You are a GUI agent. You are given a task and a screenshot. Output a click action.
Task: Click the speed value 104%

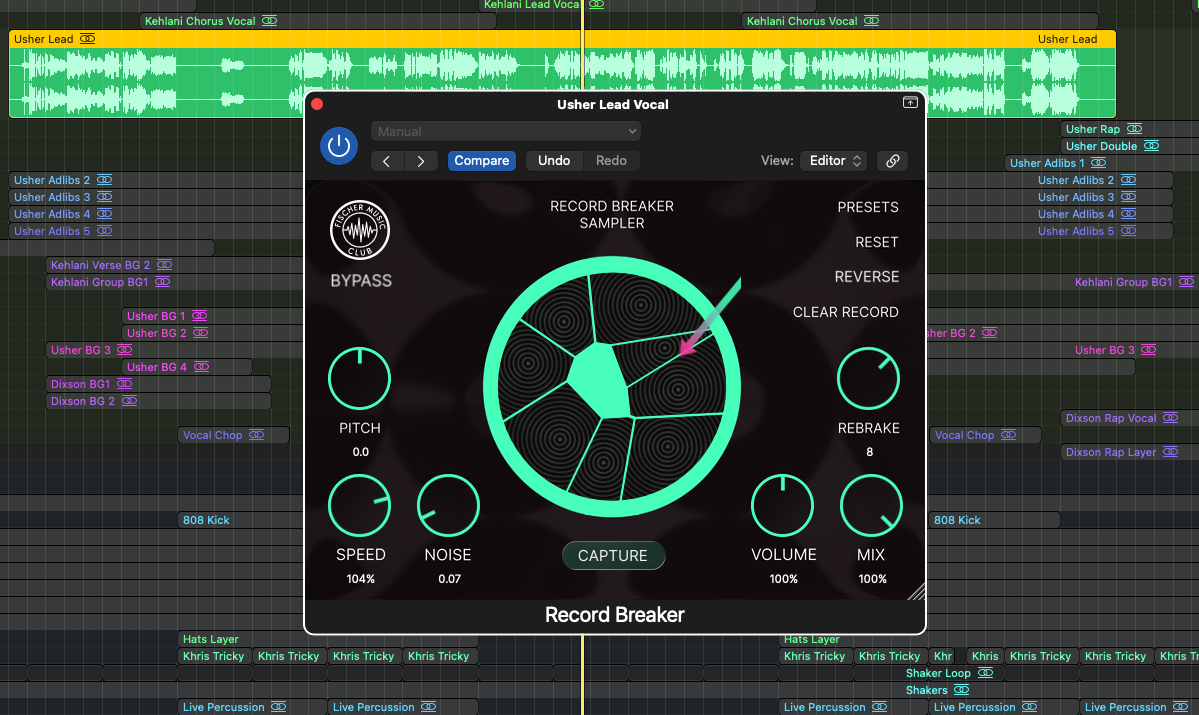pyautogui.click(x=360, y=579)
